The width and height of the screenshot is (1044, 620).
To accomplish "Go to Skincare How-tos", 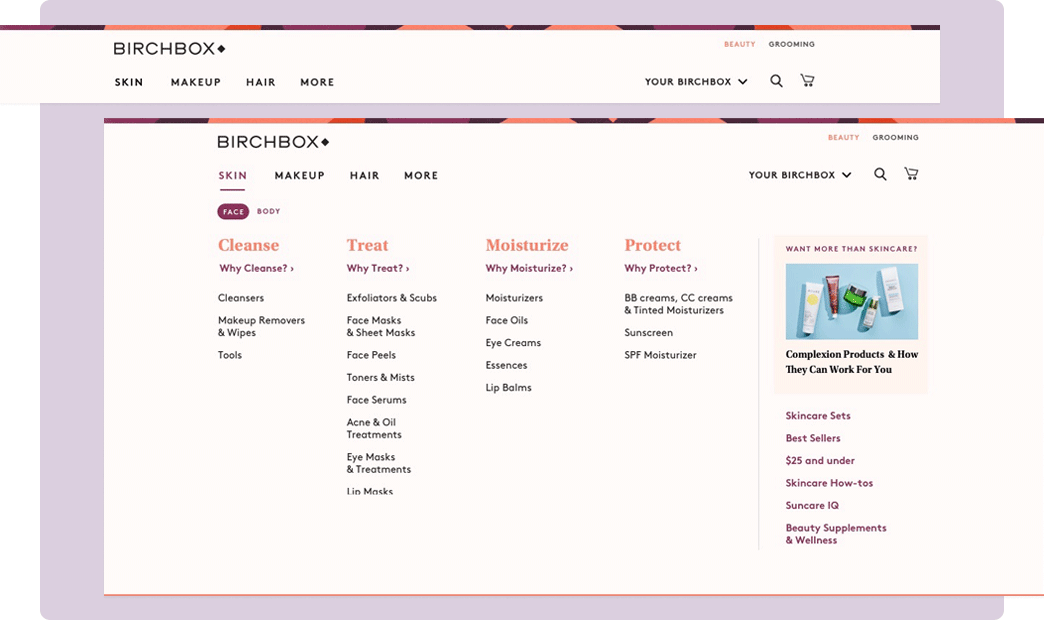I will (x=829, y=483).
